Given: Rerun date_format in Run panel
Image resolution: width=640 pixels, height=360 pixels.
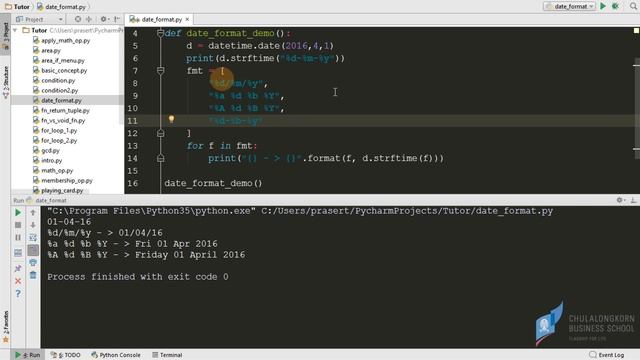Looking at the screenshot, I should (18, 213).
